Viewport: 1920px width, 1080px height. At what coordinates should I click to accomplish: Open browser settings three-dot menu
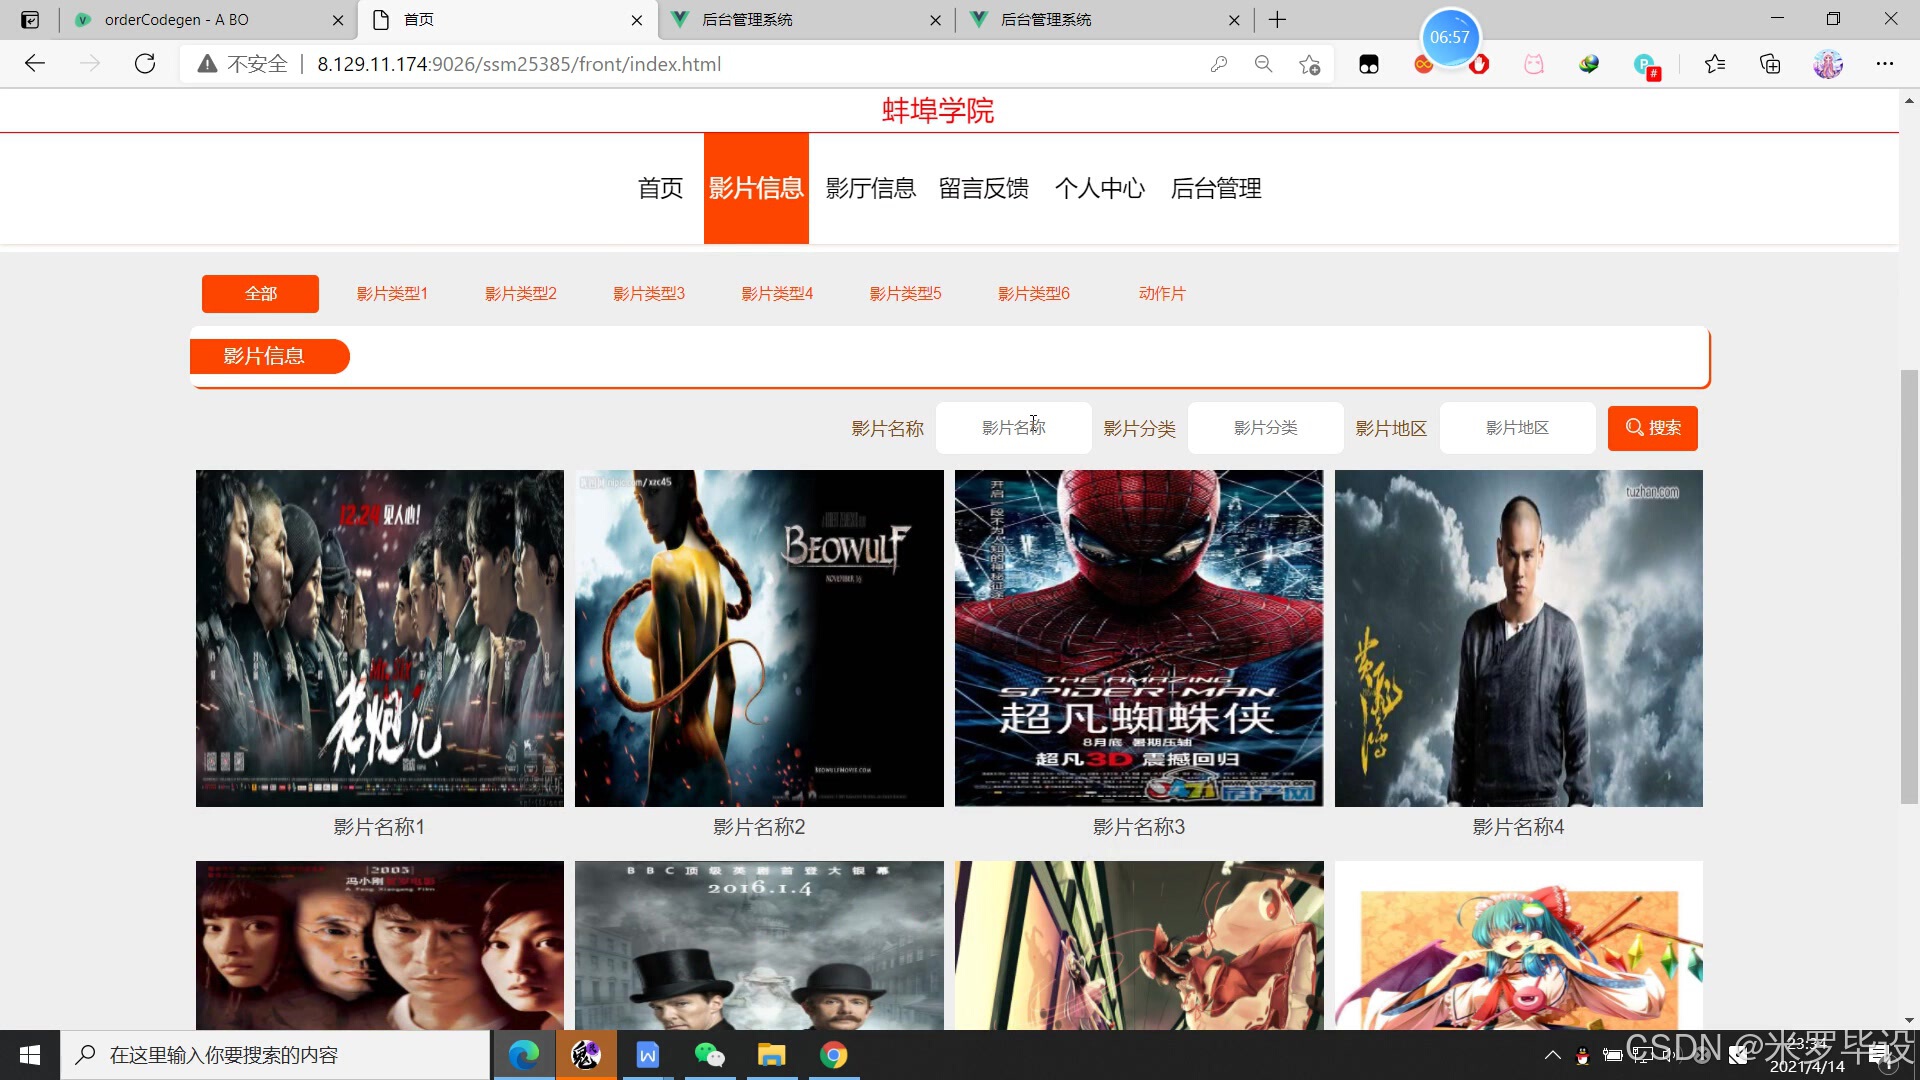pyautogui.click(x=1884, y=64)
